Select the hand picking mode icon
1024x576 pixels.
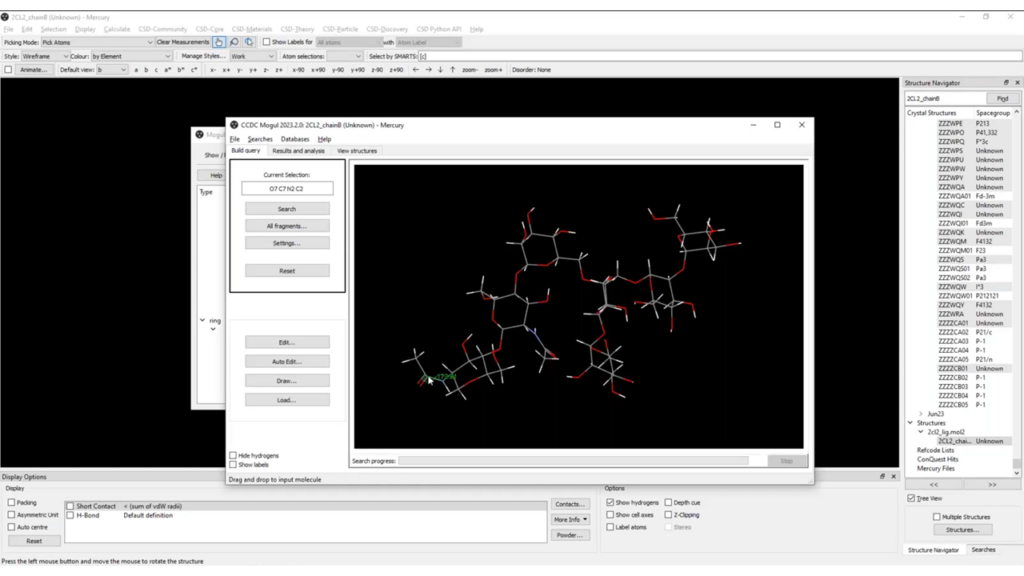tap(219, 42)
